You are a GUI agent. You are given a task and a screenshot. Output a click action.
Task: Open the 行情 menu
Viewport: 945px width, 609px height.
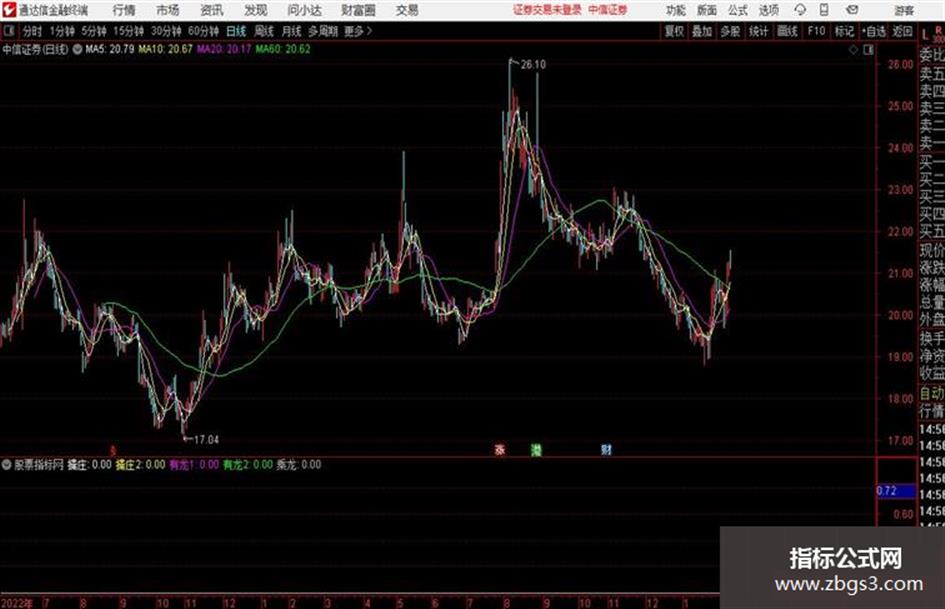point(124,10)
